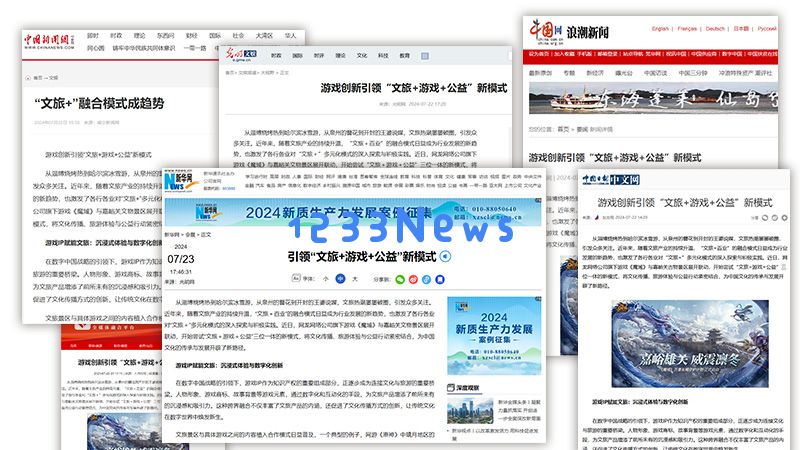Click 邮箱登录 in China.org.cn red bar
The height and width of the screenshot is (450, 800).
pos(607,54)
